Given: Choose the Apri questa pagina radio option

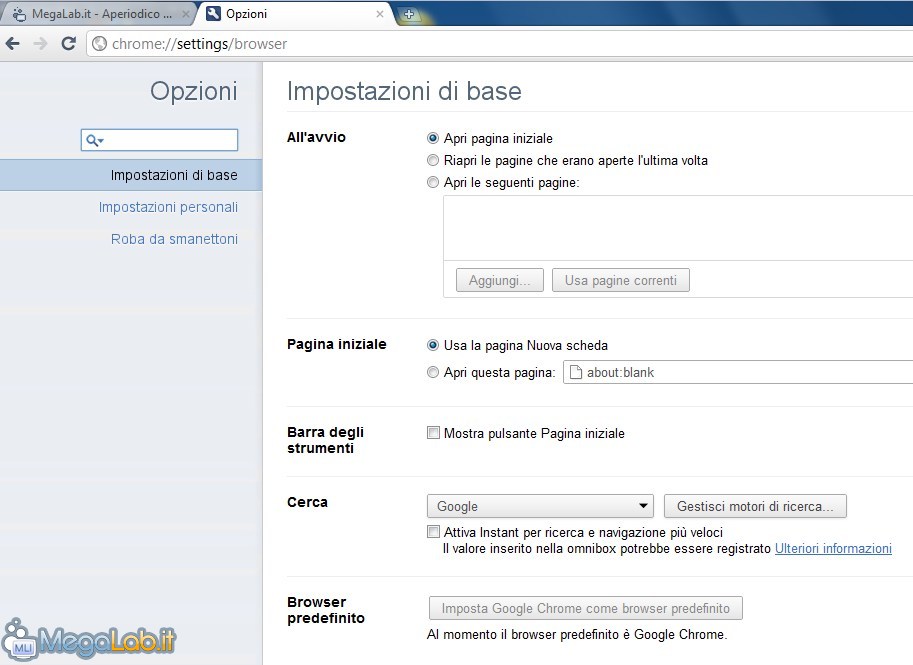Looking at the screenshot, I should pos(433,372).
